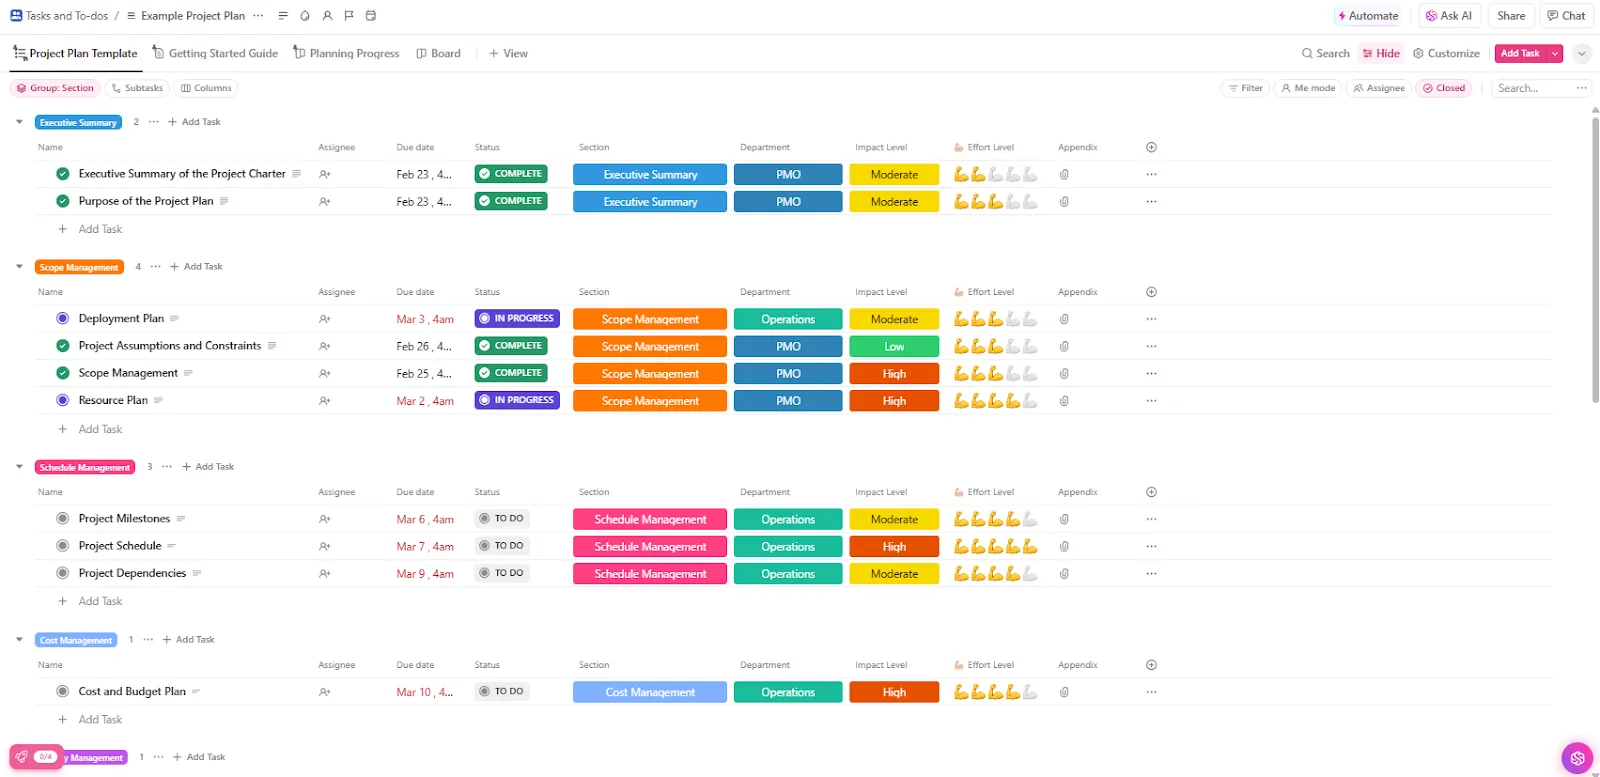Click the add column plus icon in Executive Summary
Image resolution: width=1600 pixels, height=777 pixels.
1151,147
